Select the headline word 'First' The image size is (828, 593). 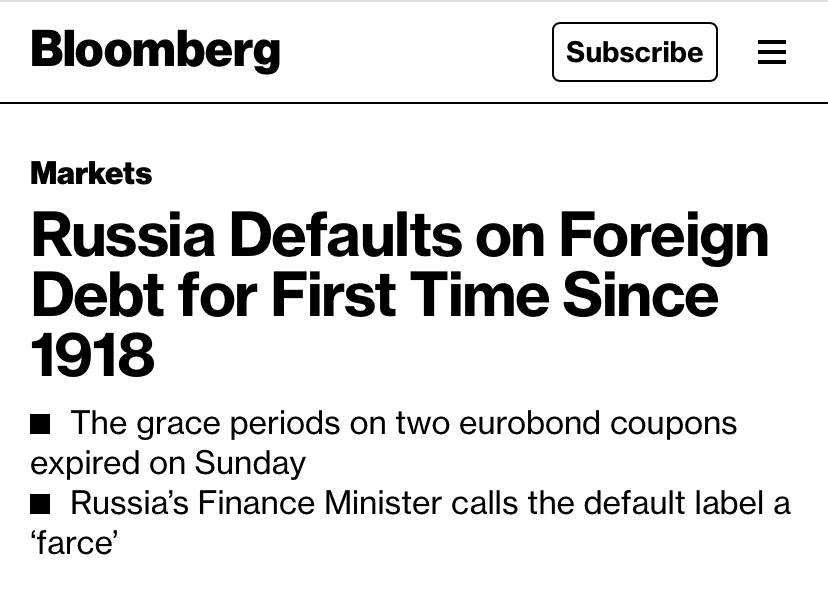click(334, 295)
